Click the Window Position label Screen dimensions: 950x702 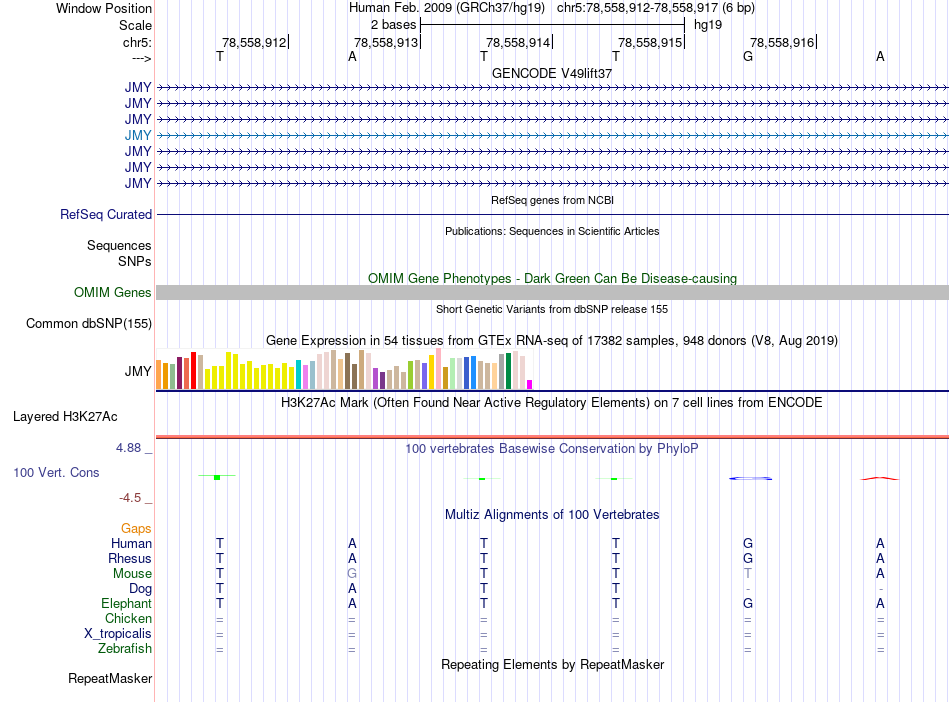pyautogui.click(x=104, y=8)
